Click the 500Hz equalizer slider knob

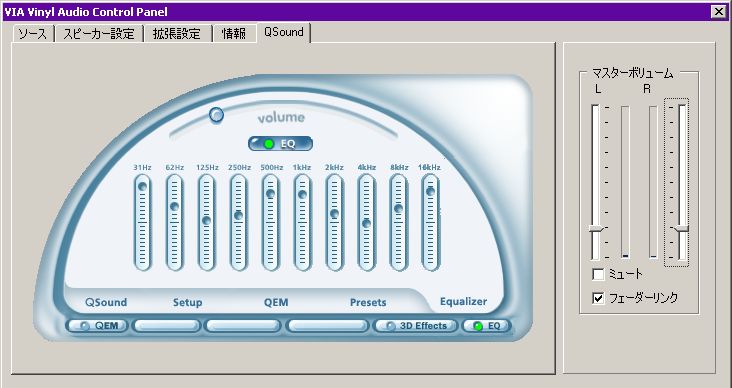pos(270,194)
